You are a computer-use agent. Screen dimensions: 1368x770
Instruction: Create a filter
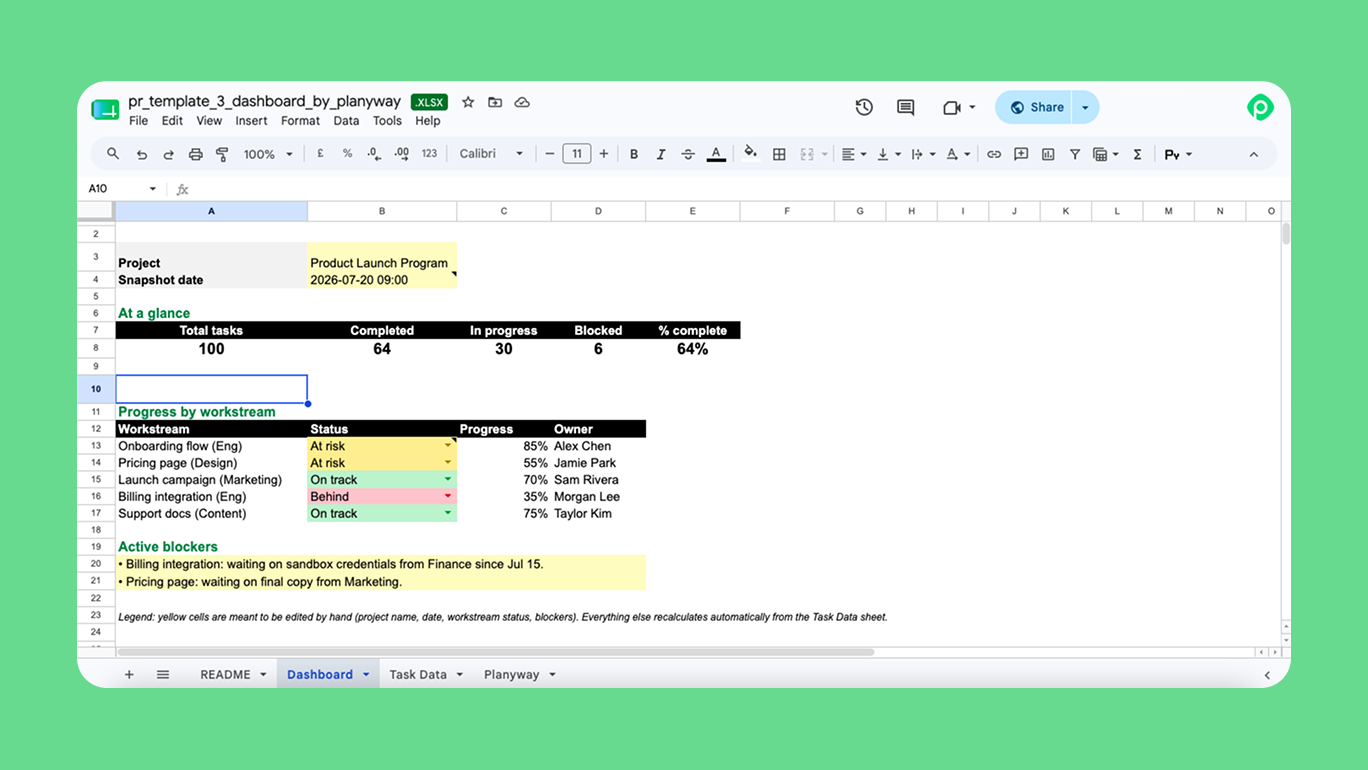tap(1075, 154)
